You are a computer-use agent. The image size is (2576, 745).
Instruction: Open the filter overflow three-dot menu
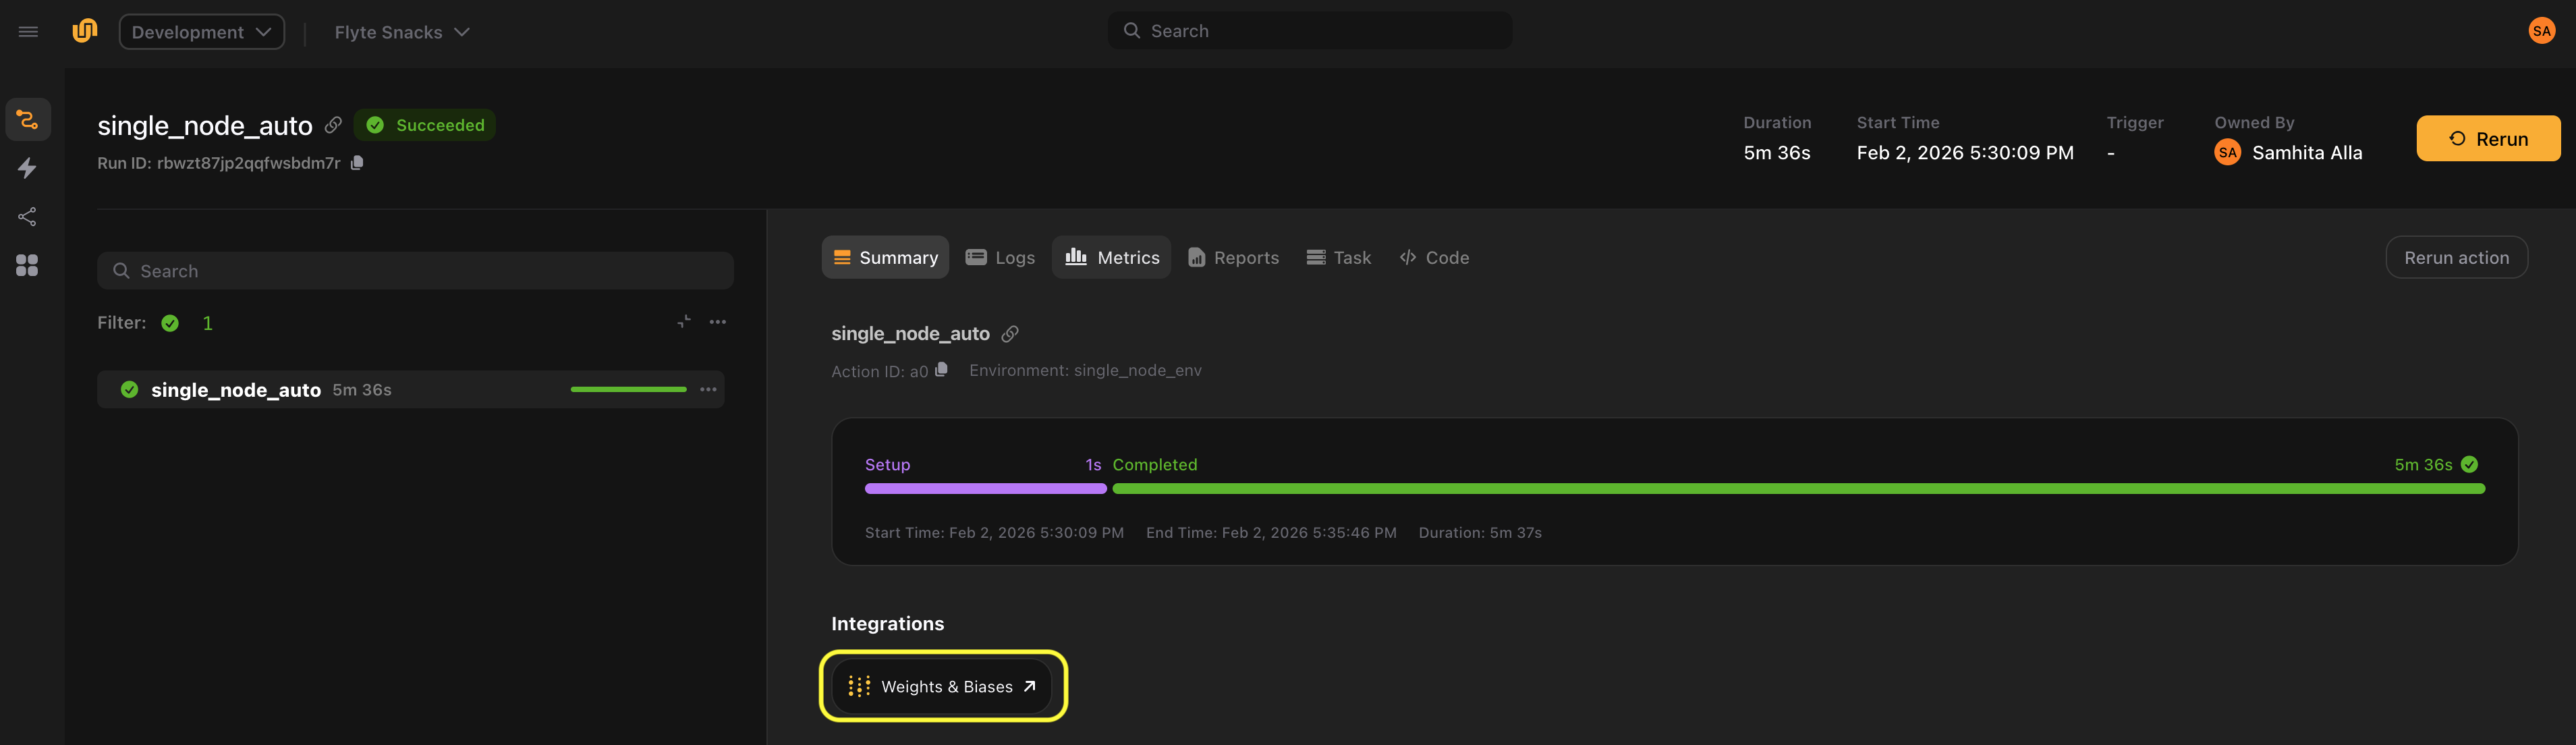717,321
